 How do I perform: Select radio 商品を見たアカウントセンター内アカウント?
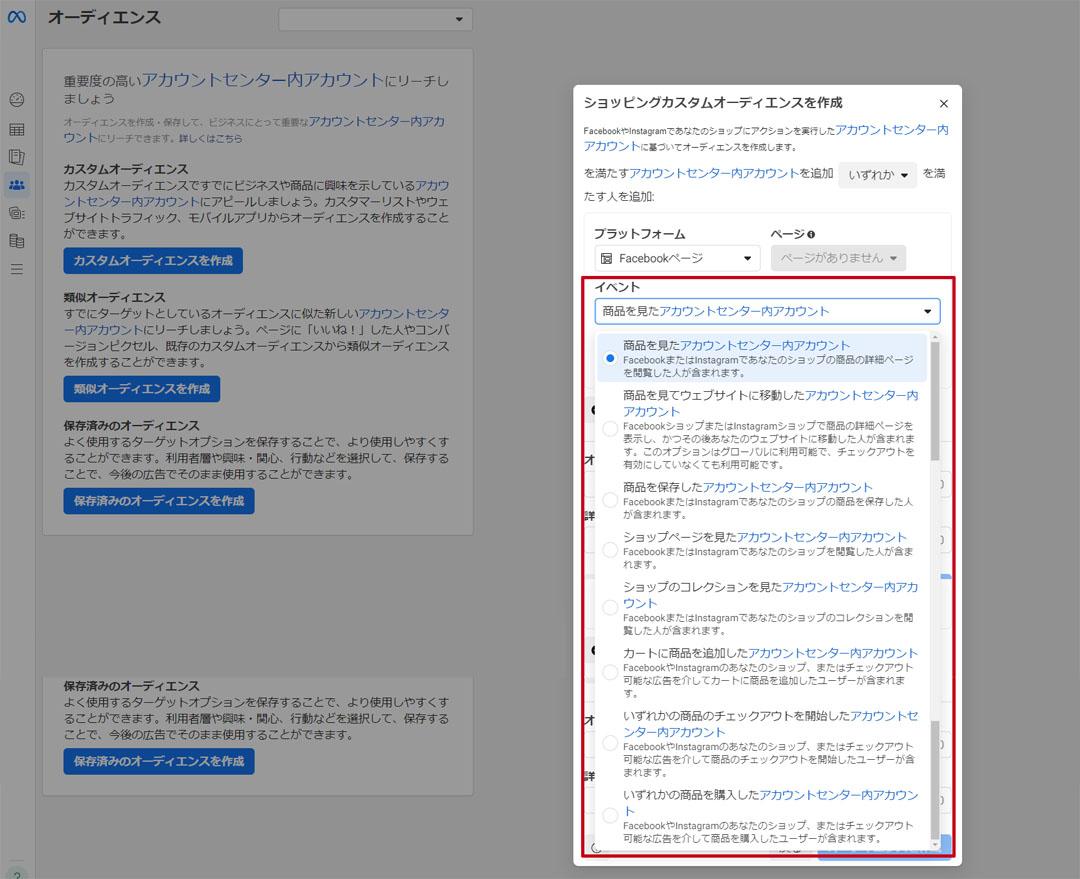(x=610, y=358)
